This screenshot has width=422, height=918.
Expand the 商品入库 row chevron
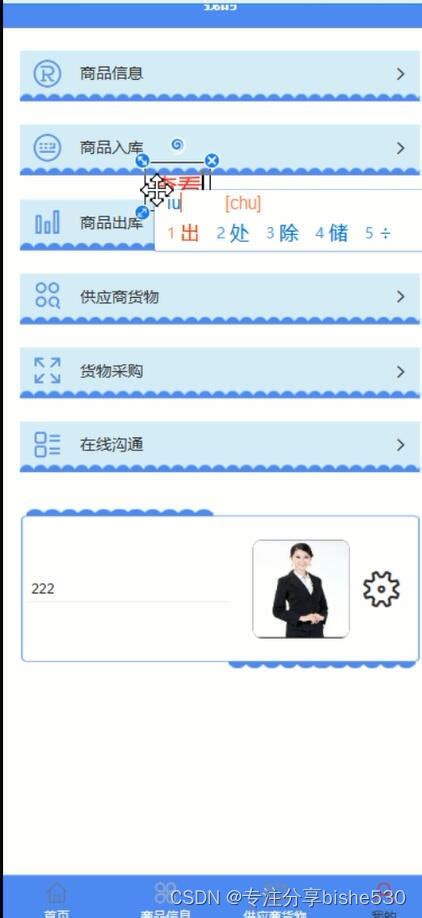[x=400, y=148]
